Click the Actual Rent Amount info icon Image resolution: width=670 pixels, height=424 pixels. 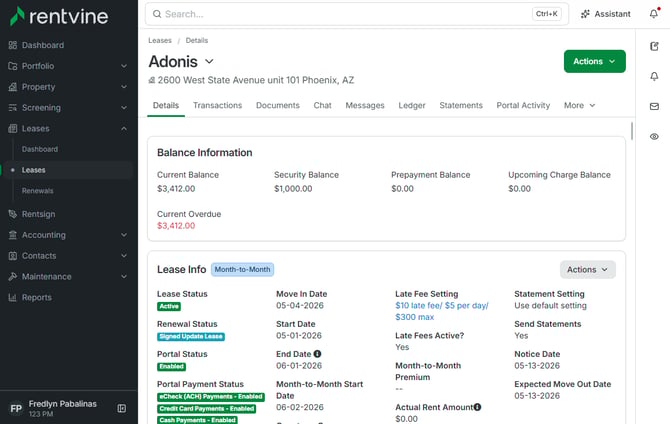point(477,407)
